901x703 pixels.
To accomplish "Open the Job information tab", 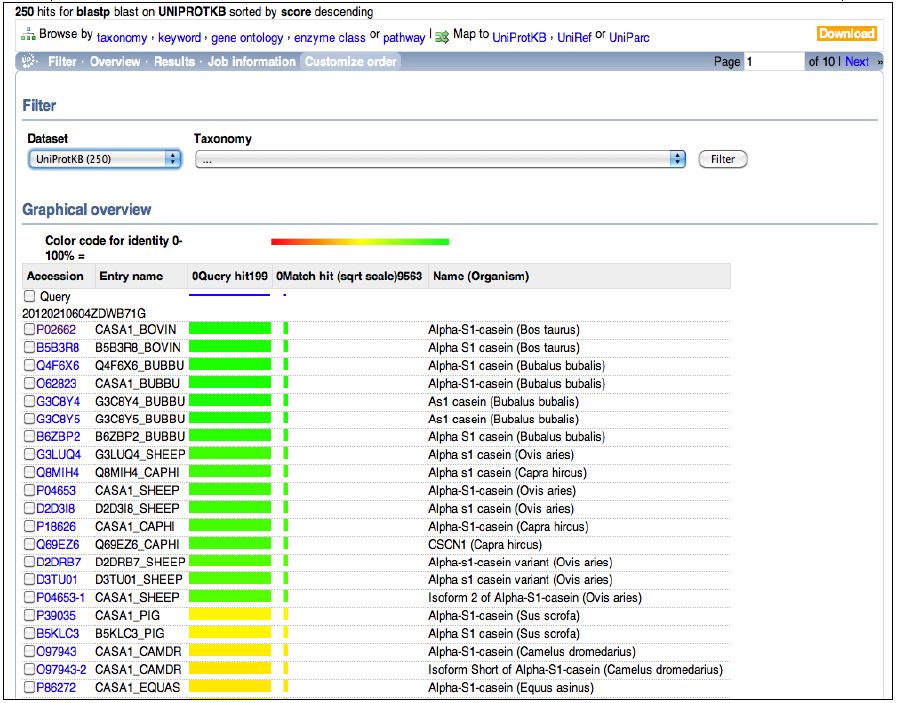I will [251, 62].
